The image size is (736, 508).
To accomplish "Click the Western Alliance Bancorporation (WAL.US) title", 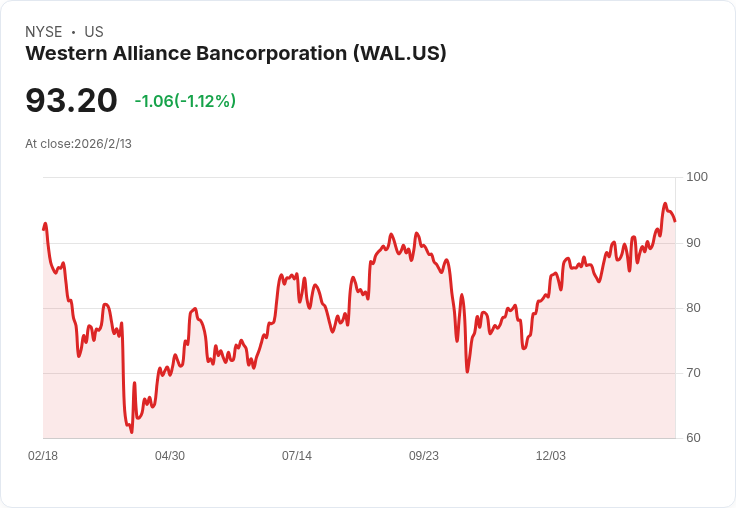I will [236, 53].
